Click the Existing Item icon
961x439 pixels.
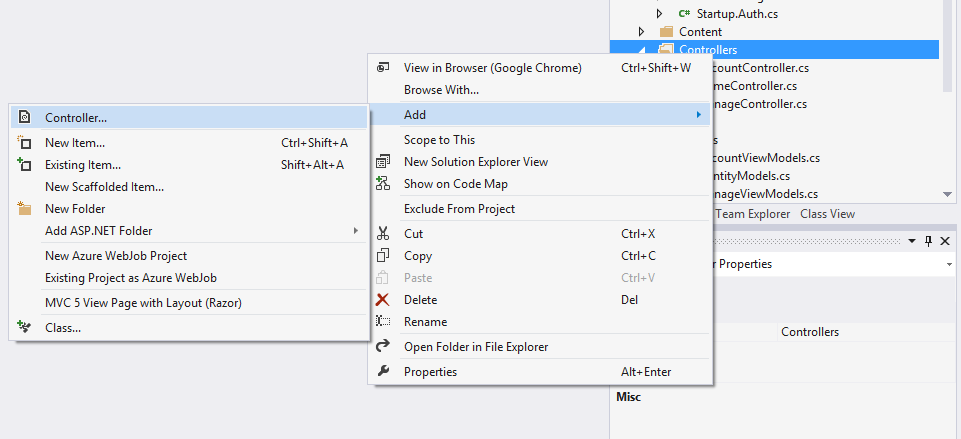(25, 165)
